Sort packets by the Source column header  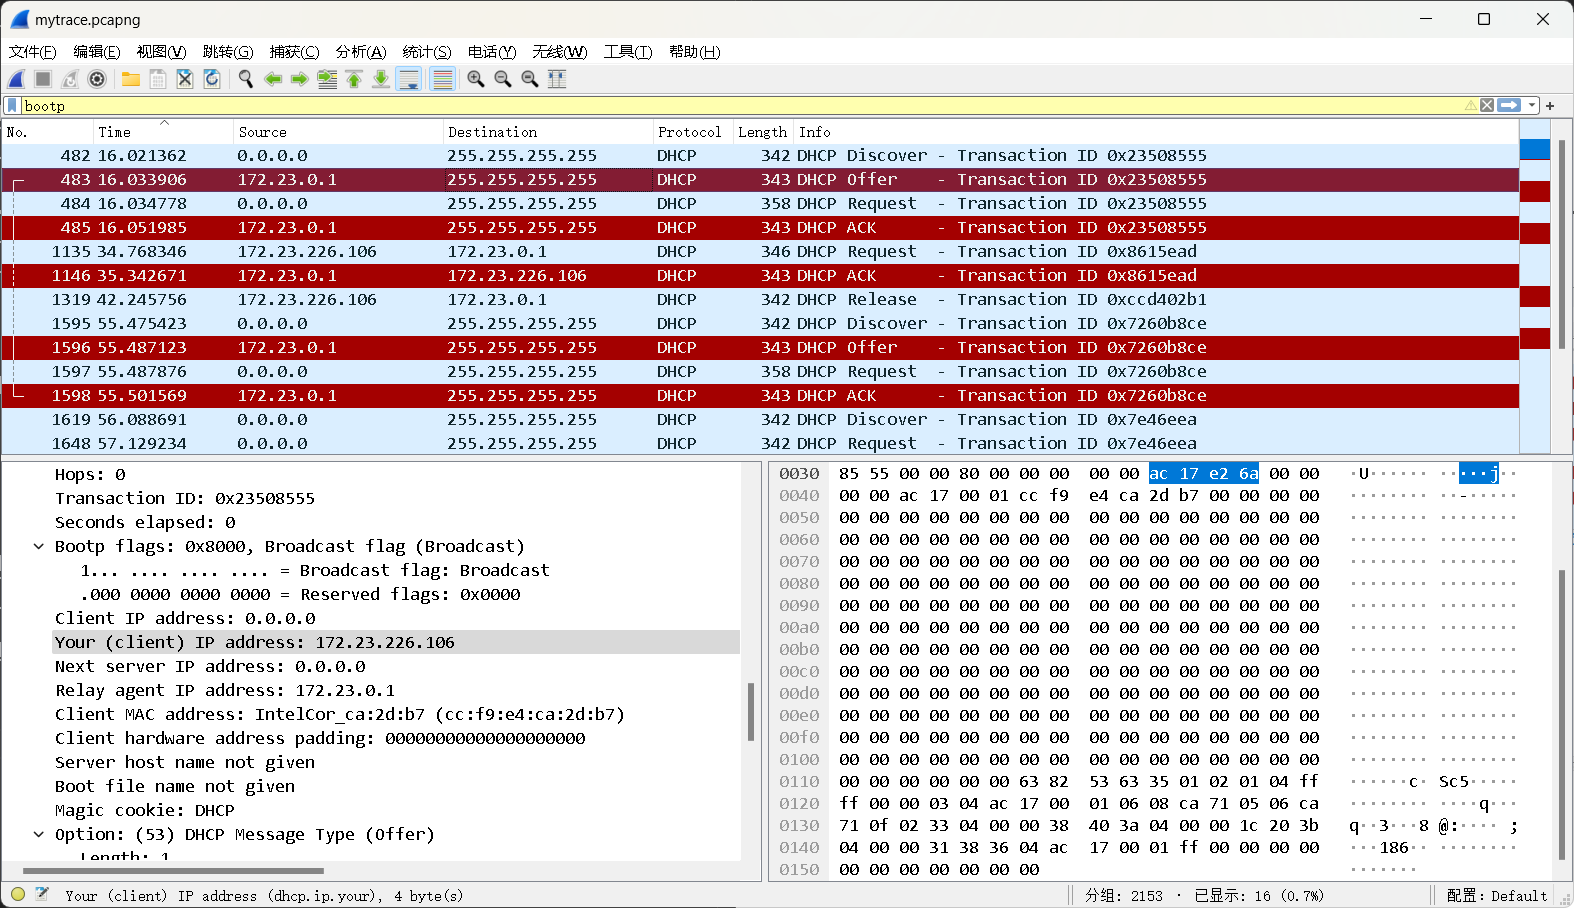pyautogui.click(x=338, y=132)
